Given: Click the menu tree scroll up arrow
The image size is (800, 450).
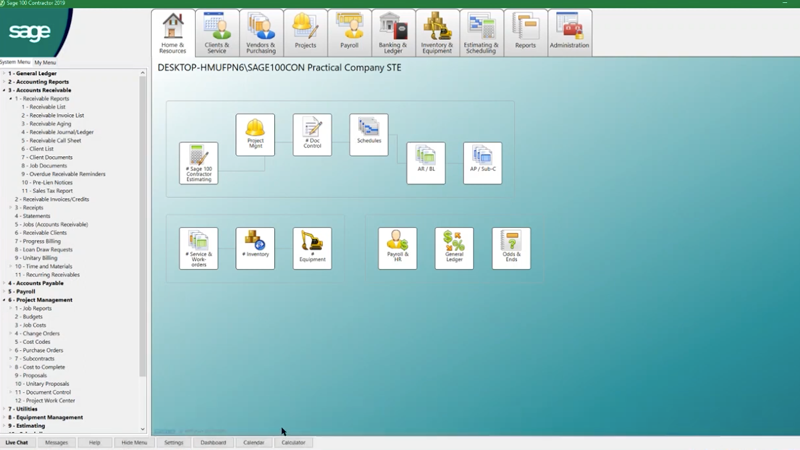Looking at the screenshot, I should [x=143, y=73].
